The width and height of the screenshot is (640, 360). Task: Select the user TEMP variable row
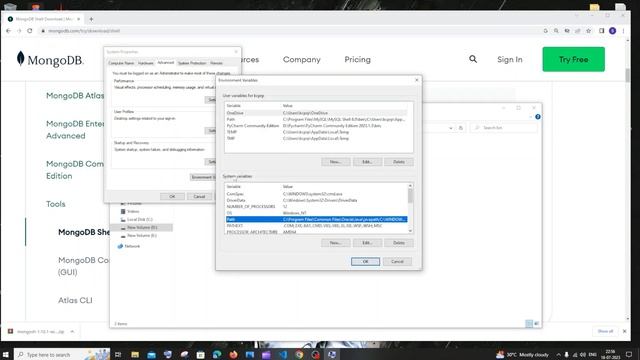(x=316, y=132)
